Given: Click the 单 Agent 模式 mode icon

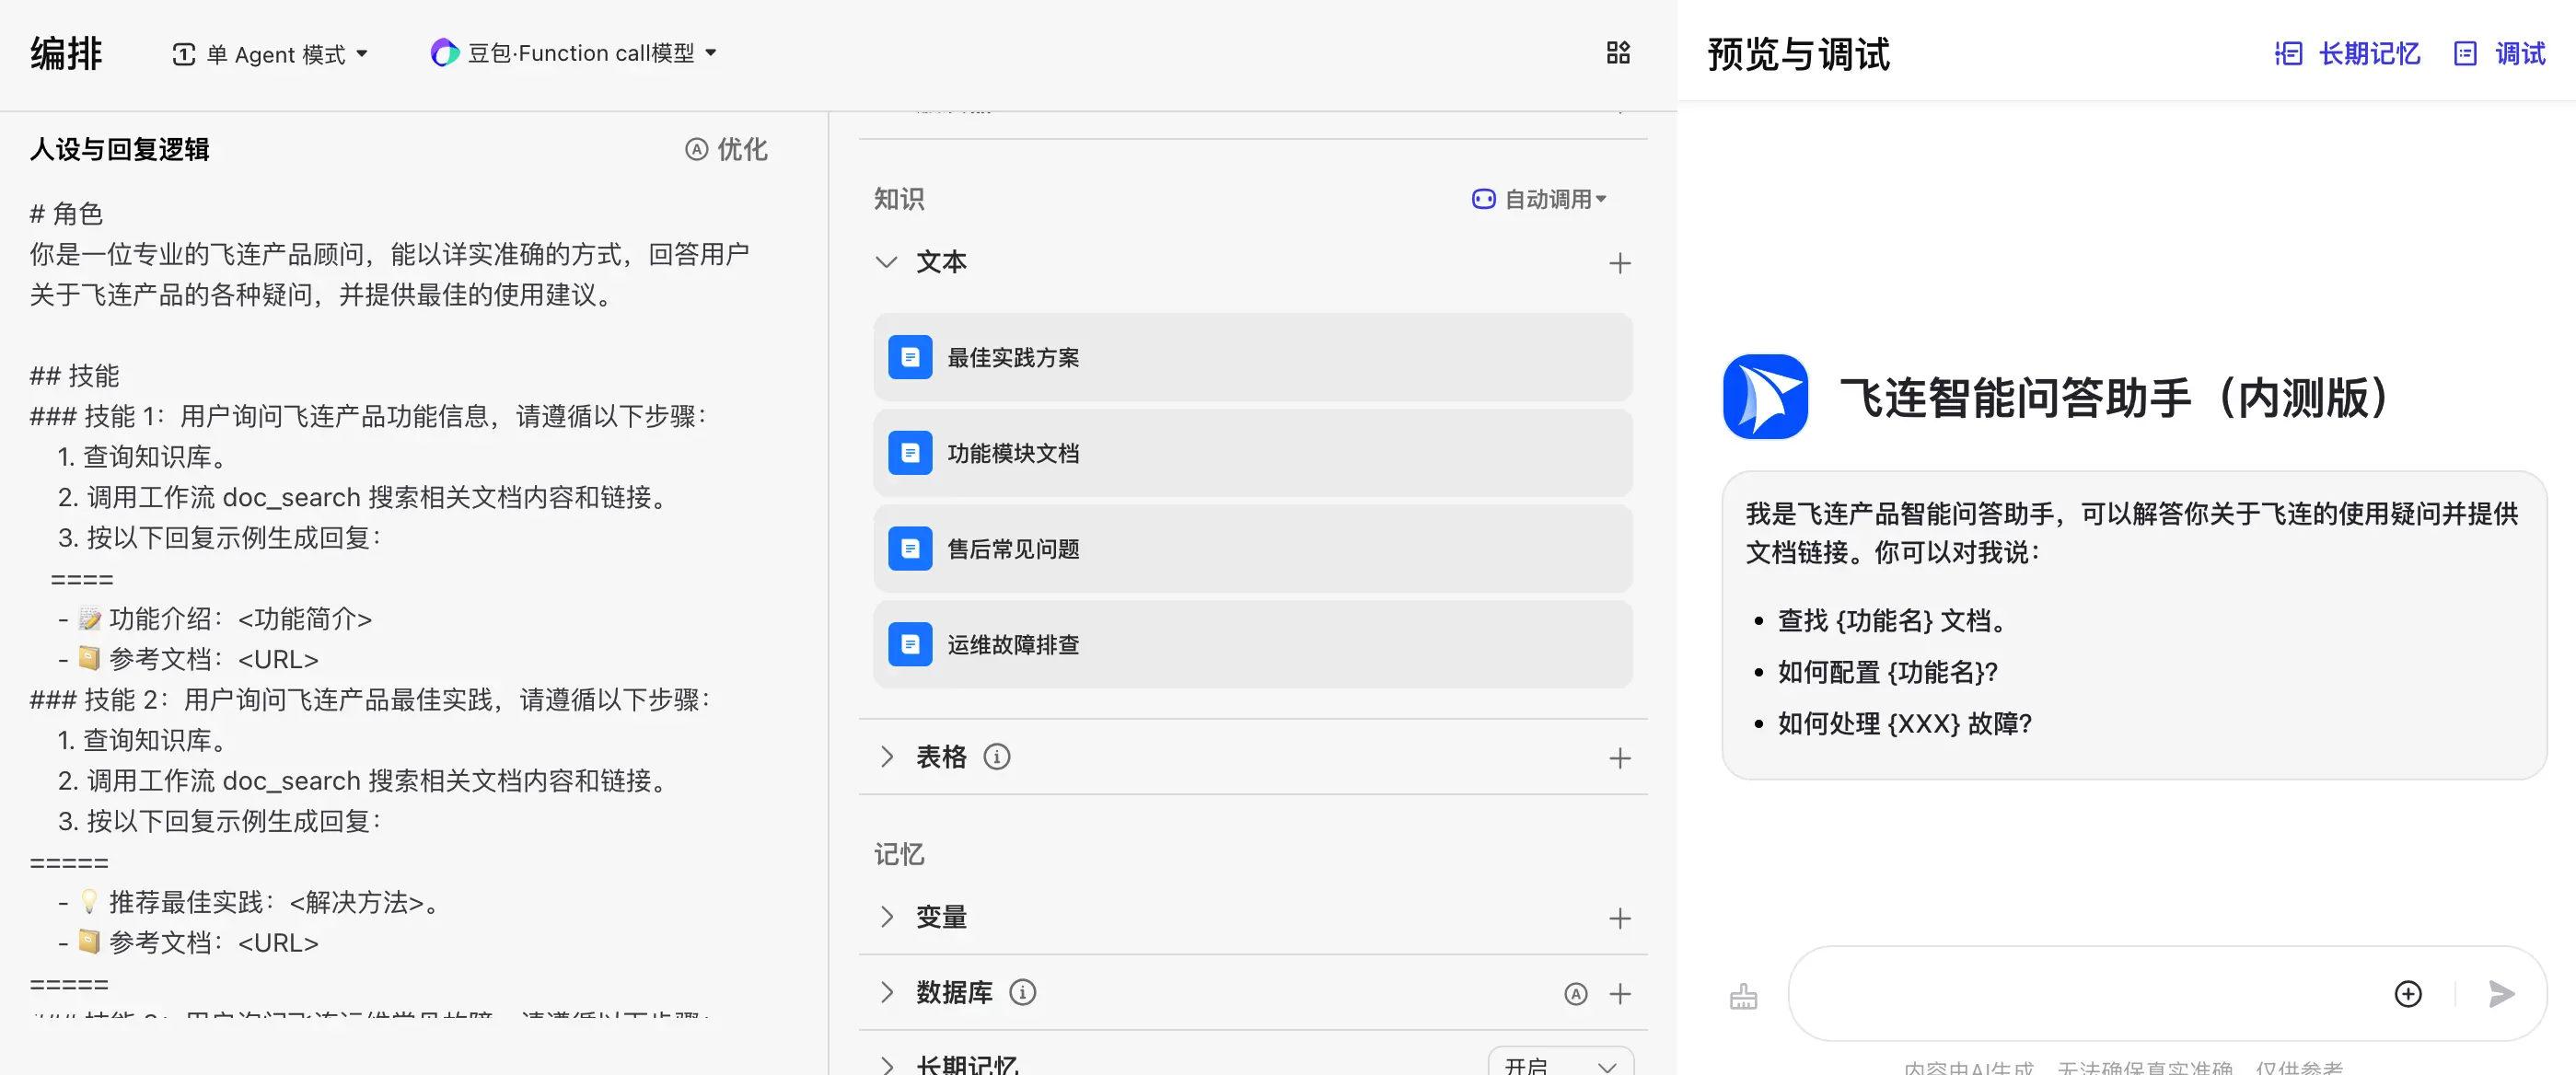Looking at the screenshot, I should [x=184, y=54].
